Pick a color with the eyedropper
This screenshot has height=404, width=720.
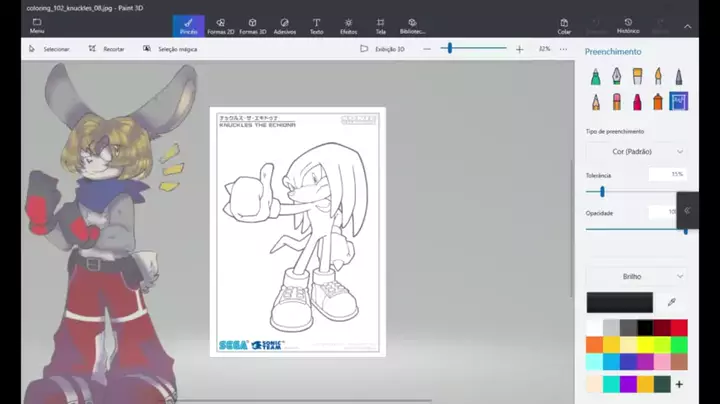[671, 302]
